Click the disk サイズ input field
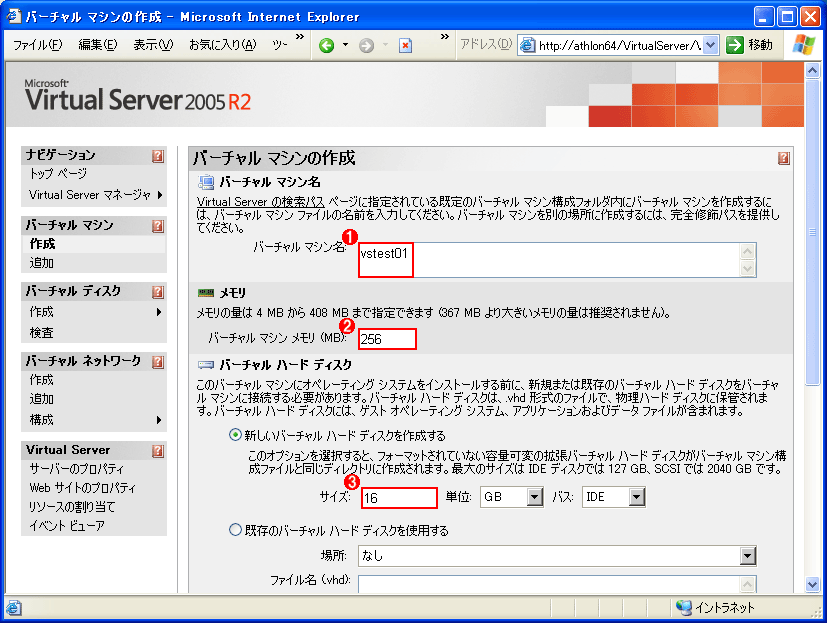 pos(399,497)
